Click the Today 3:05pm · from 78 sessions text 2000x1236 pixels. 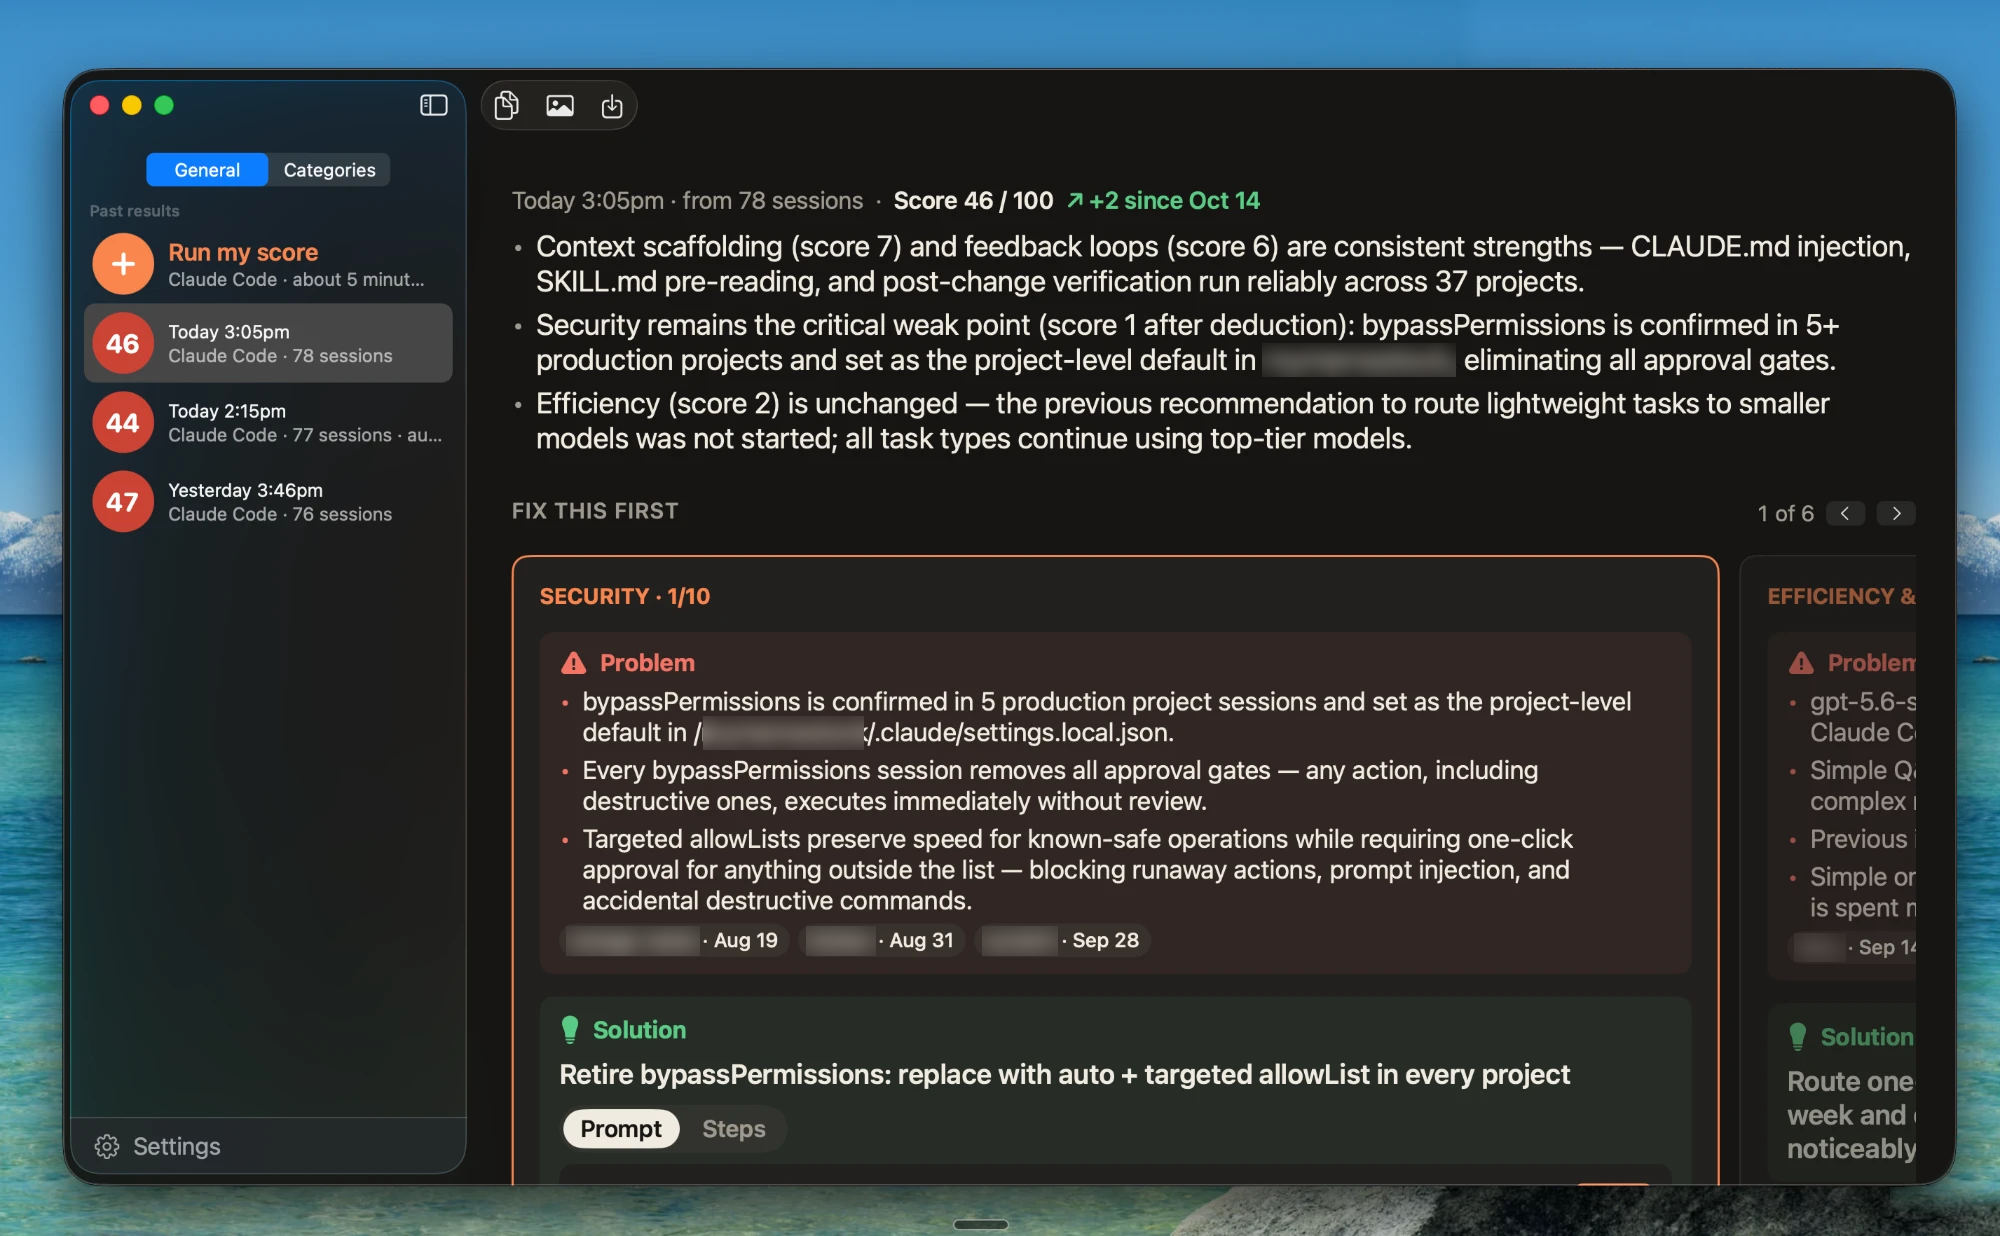687,201
